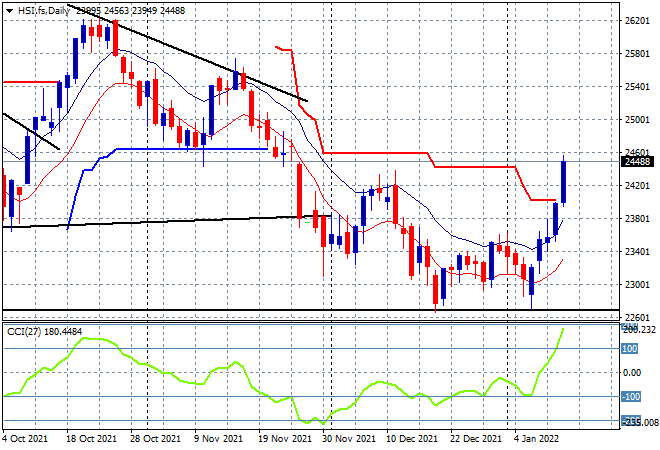Click the divider between chart and CCI pane
The width and height of the screenshot is (660, 450).
click(x=311, y=322)
